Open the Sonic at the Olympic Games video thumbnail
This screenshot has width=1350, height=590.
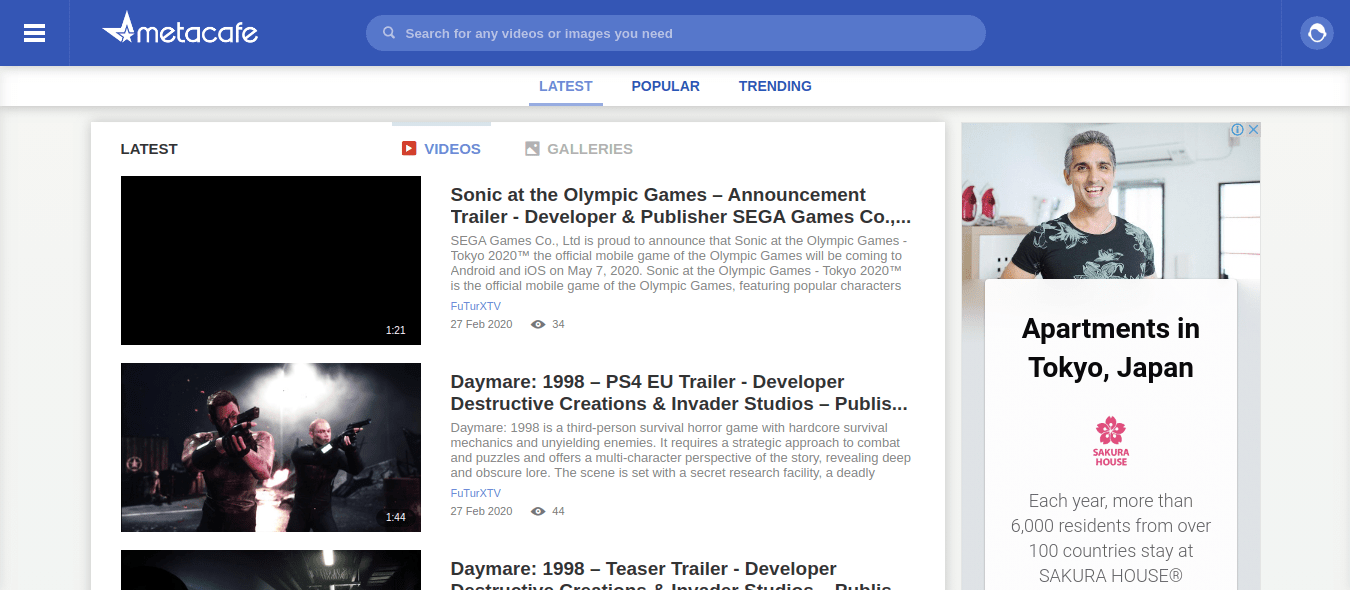[x=271, y=260]
